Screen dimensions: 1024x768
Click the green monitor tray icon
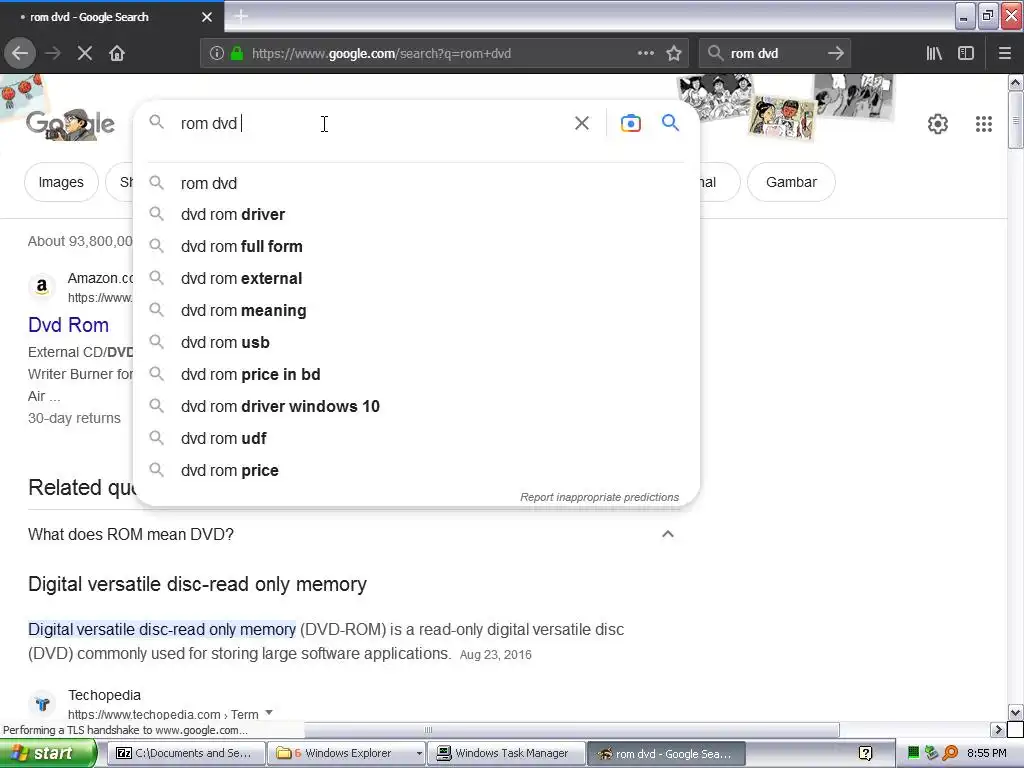point(913,753)
